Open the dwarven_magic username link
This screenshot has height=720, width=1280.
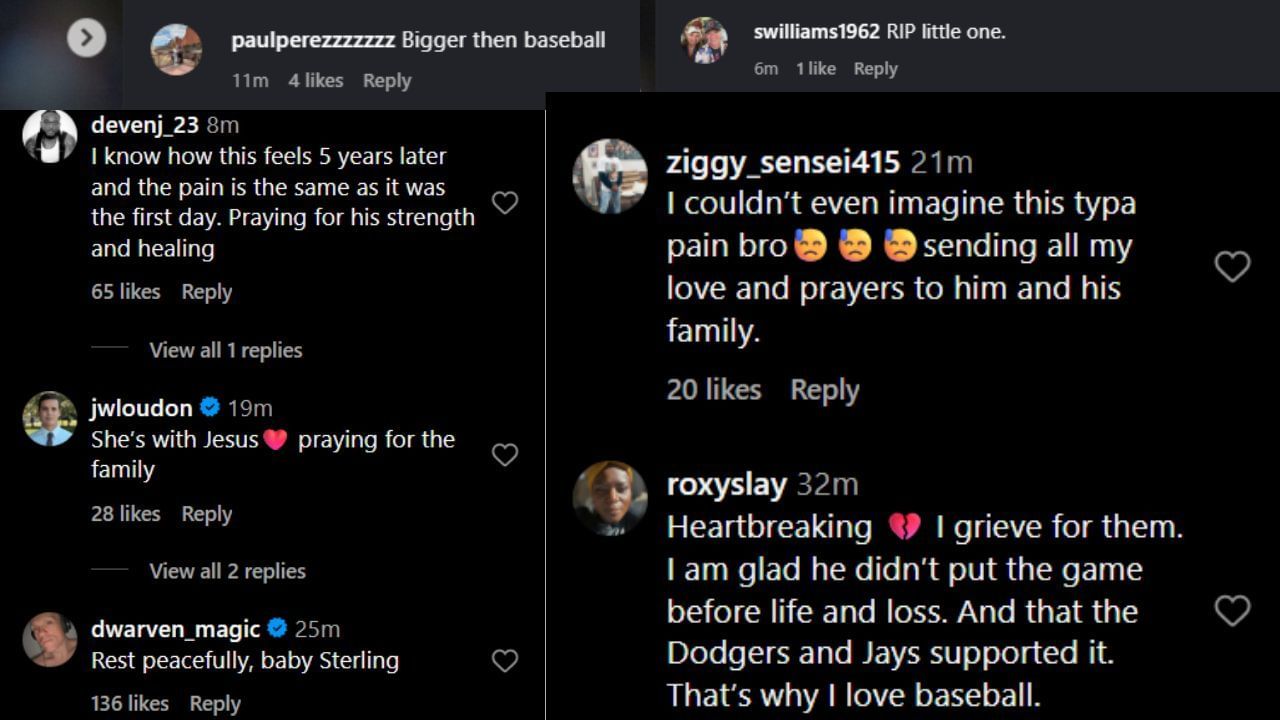click(x=175, y=629)
